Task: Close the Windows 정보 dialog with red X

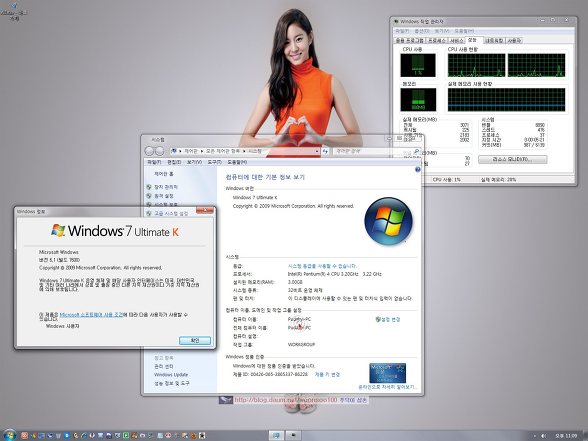Action: 205,210
